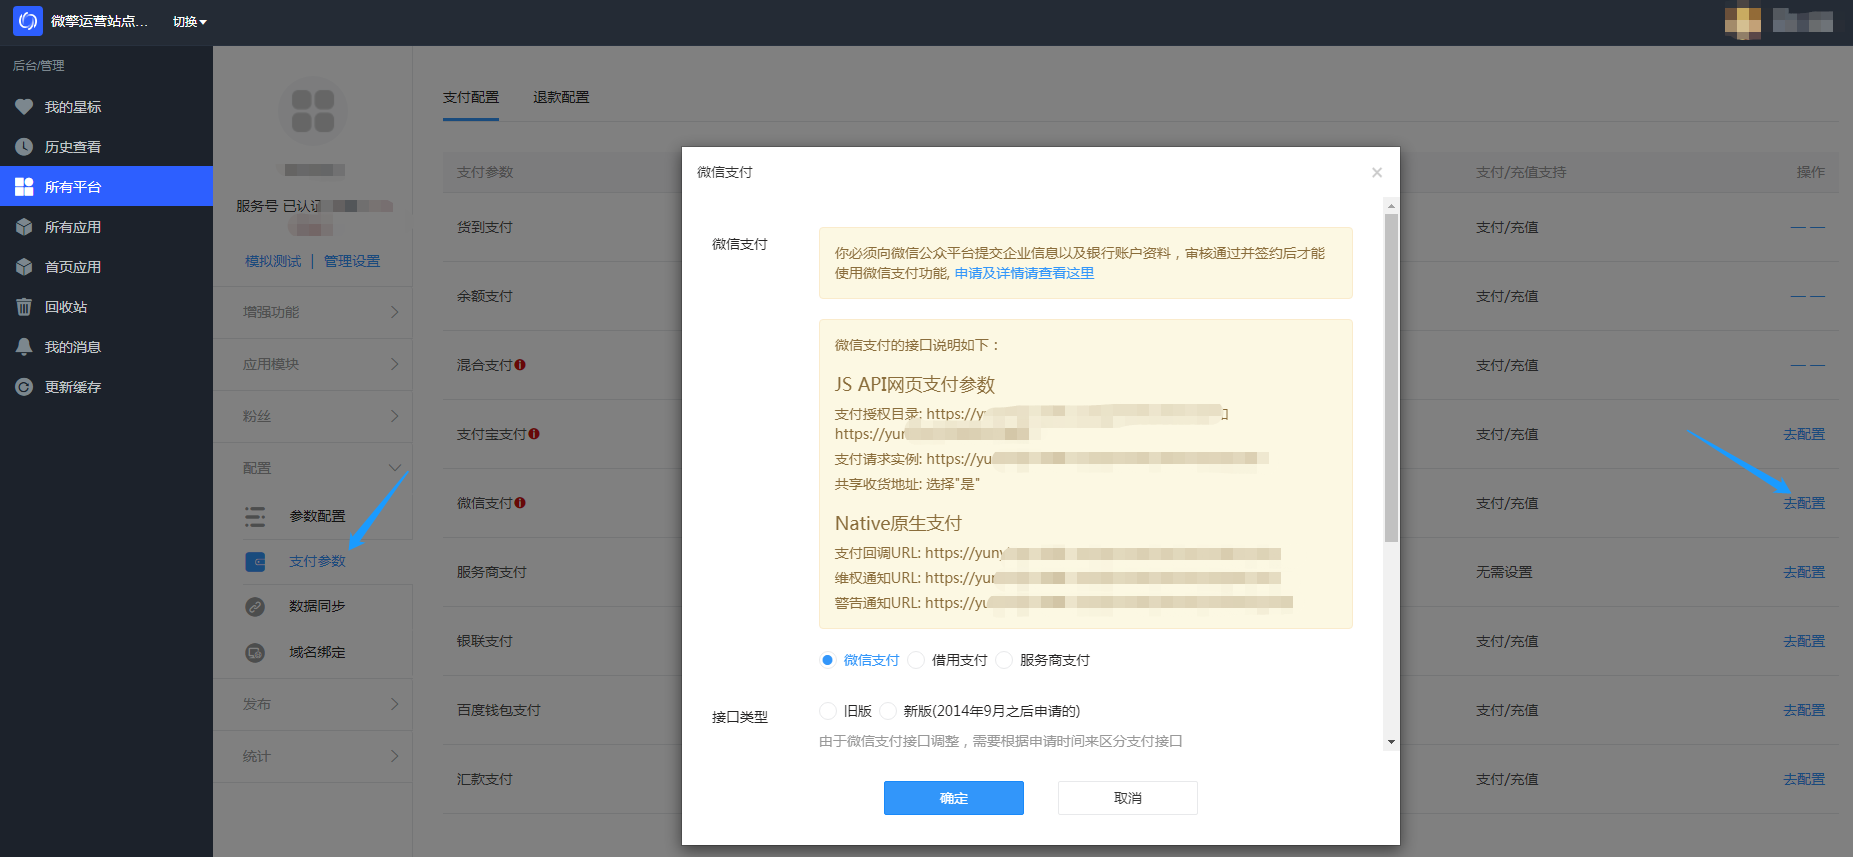Screen dimensions: 1853x857
Task: Click 货到支付 row label
Action: (x=485, y=227)
